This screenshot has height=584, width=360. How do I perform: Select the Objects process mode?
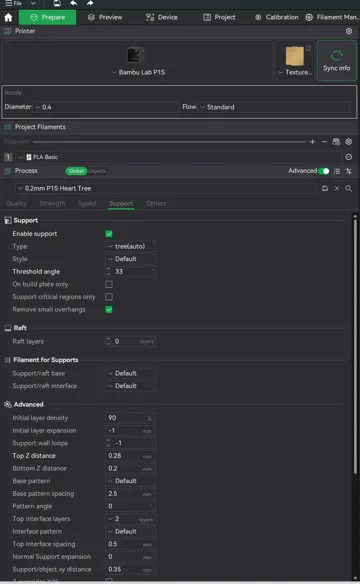click(97, 171)
